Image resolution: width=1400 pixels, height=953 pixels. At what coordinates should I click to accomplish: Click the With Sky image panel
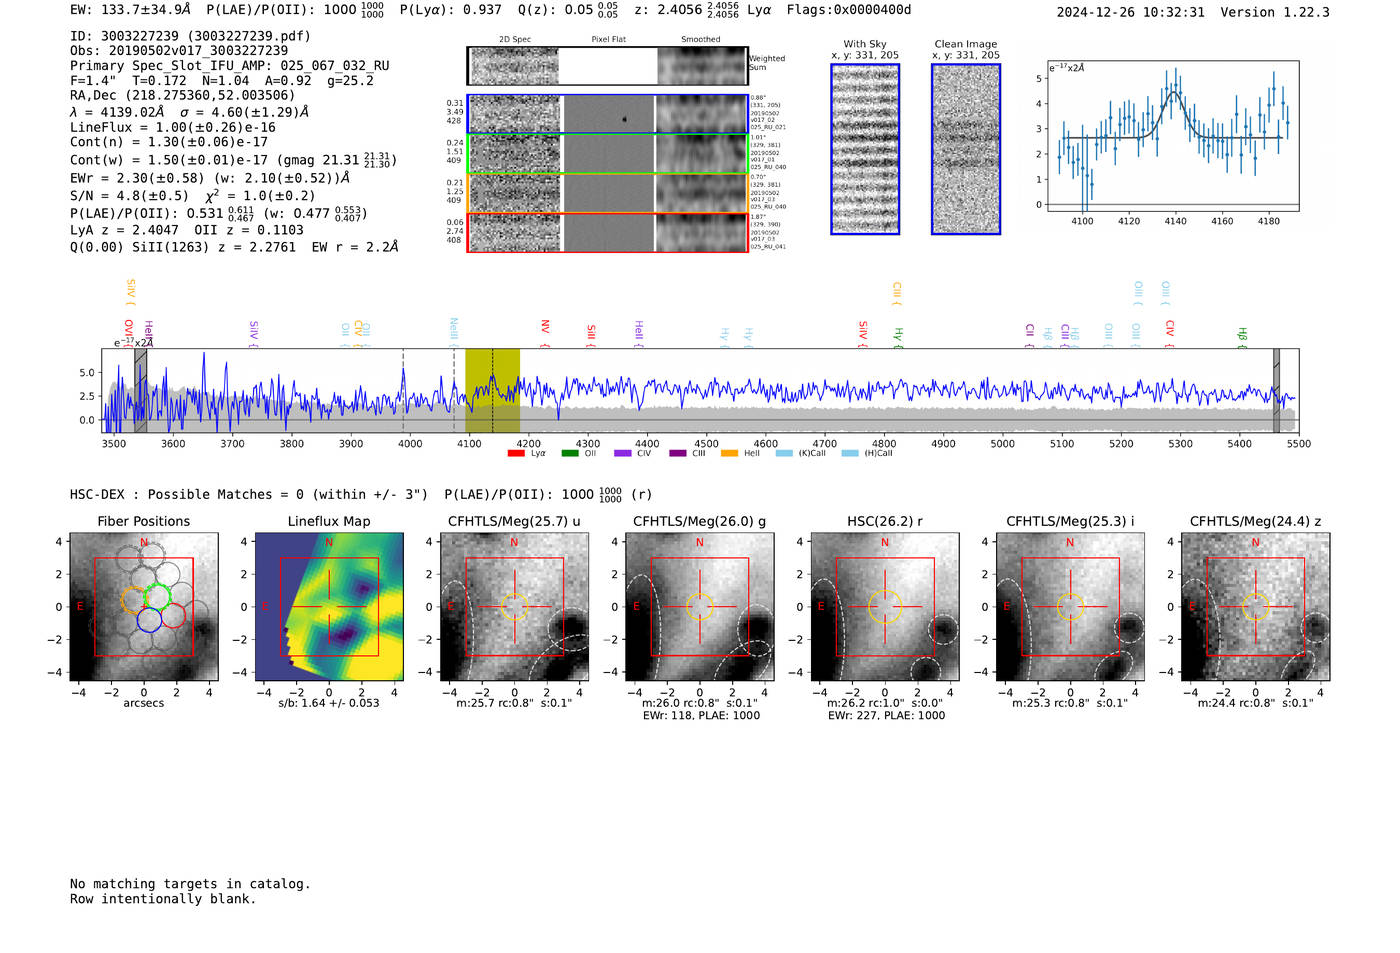[x=865, y=149]
